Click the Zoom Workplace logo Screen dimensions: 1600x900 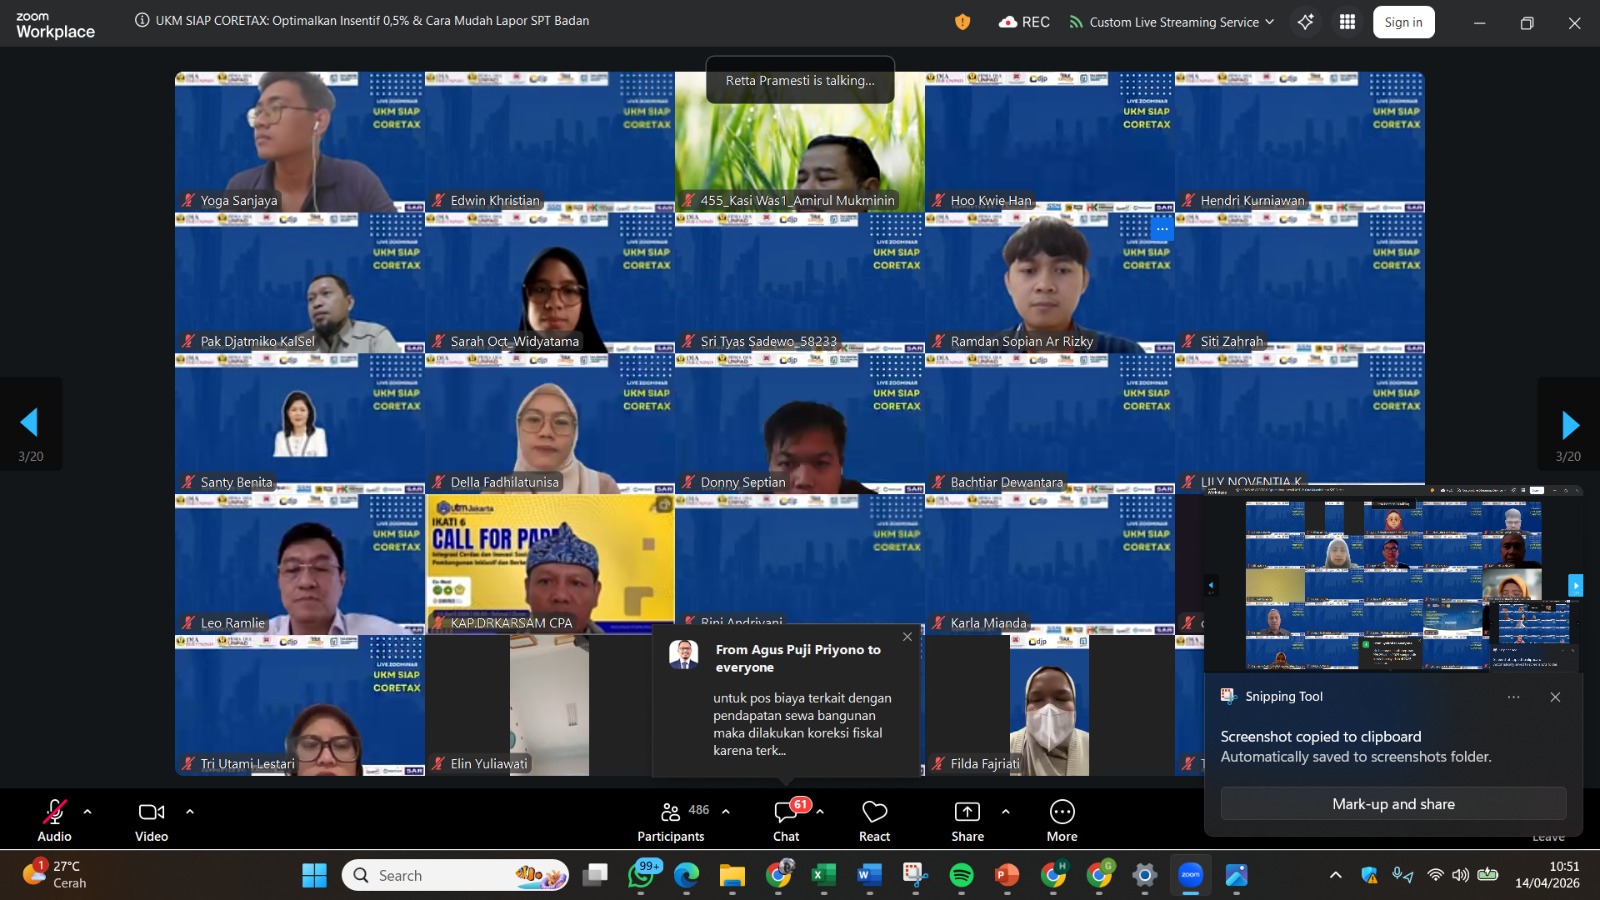[55, 25]
